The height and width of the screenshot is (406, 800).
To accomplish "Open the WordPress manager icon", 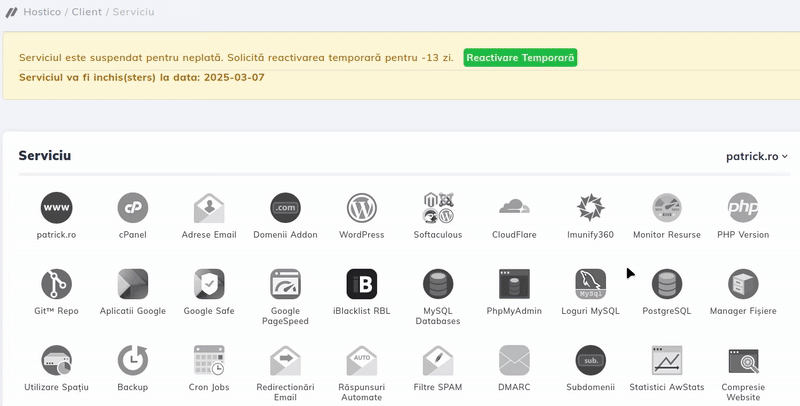I will pos(362,208).
